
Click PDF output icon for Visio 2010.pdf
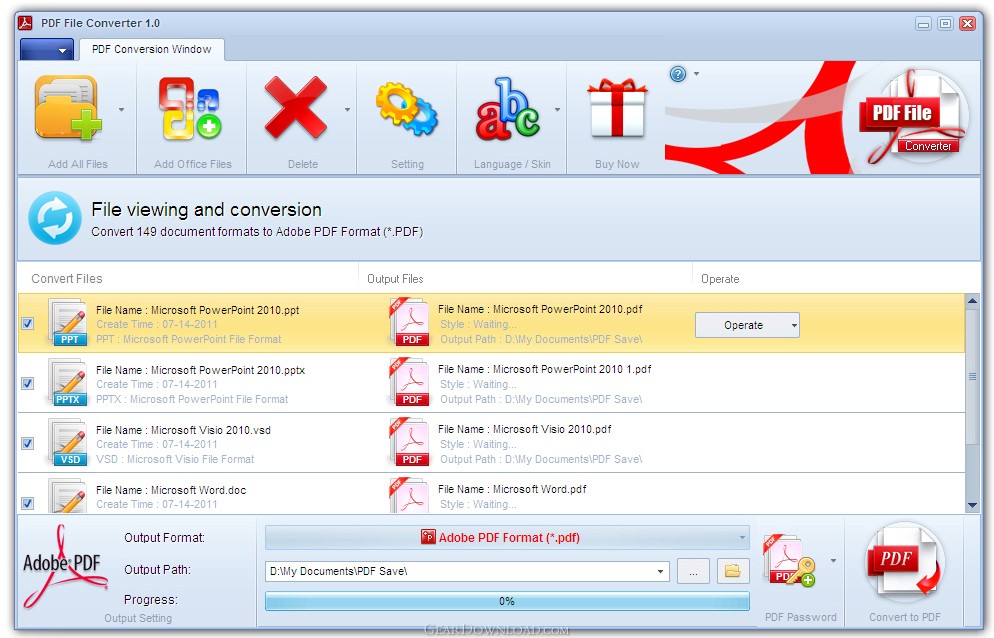409,443
